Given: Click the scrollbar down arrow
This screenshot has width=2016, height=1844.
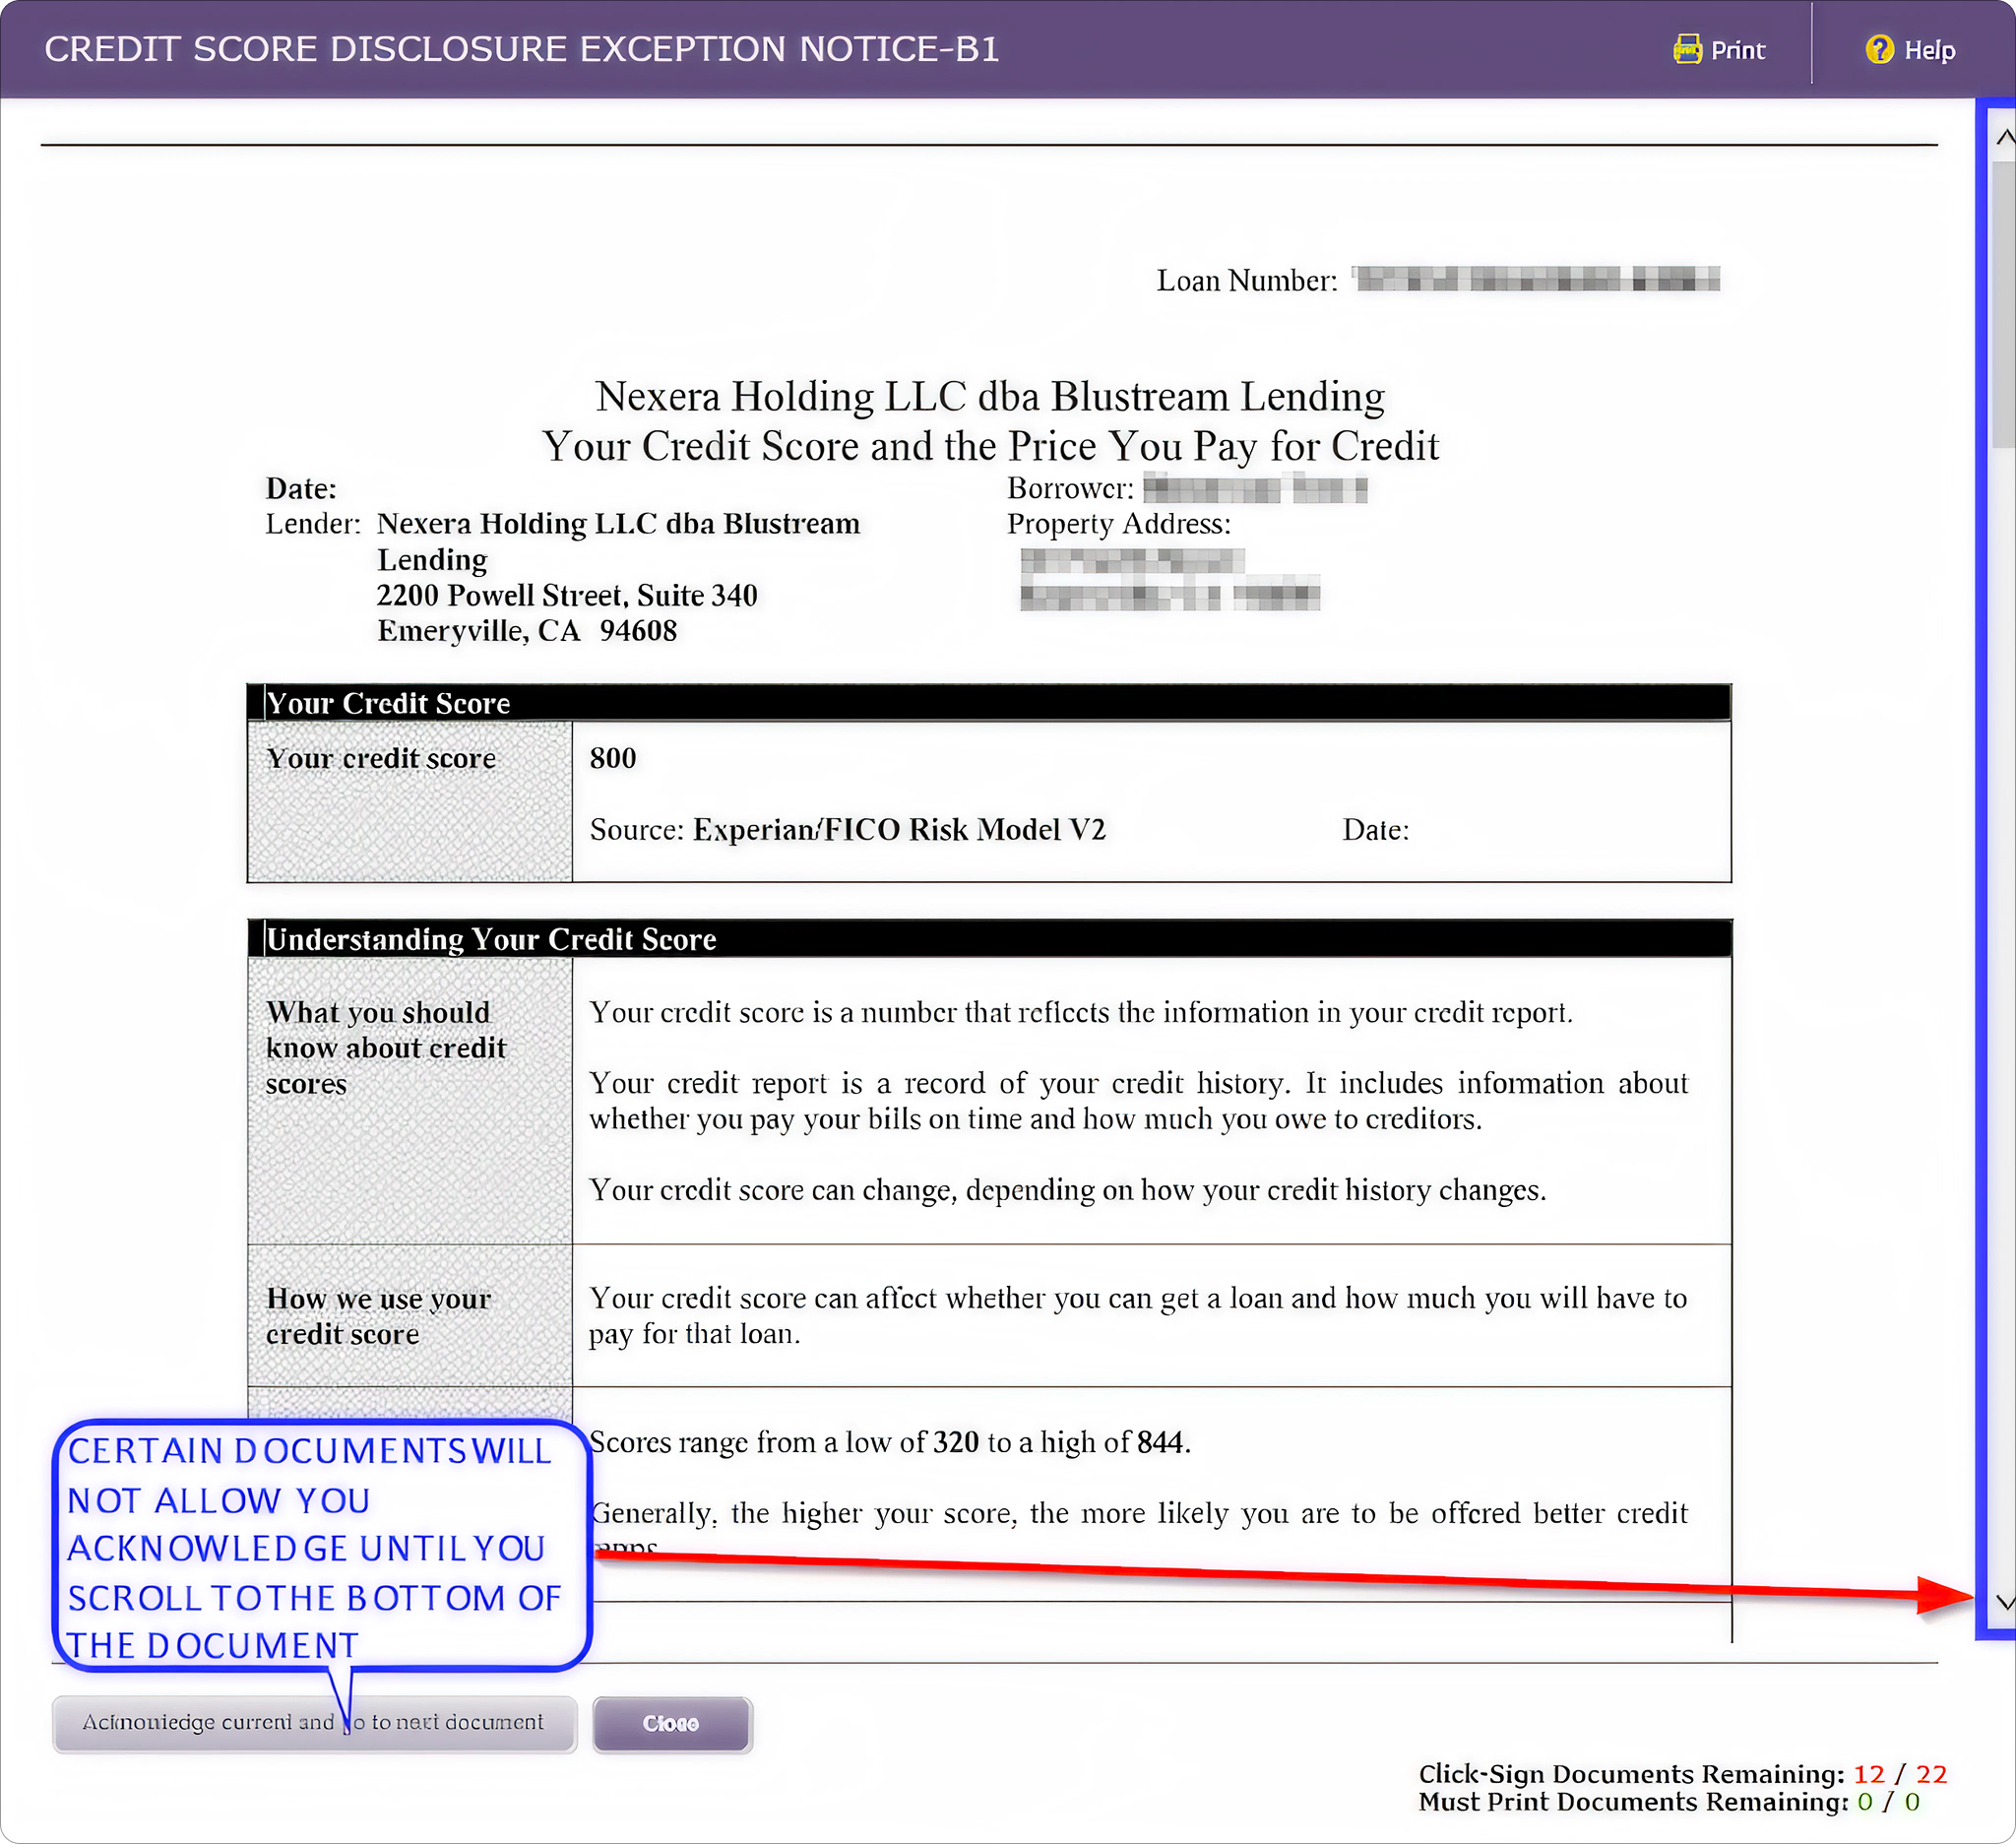Looking at the screenshot, I should coord(2004,1602).
